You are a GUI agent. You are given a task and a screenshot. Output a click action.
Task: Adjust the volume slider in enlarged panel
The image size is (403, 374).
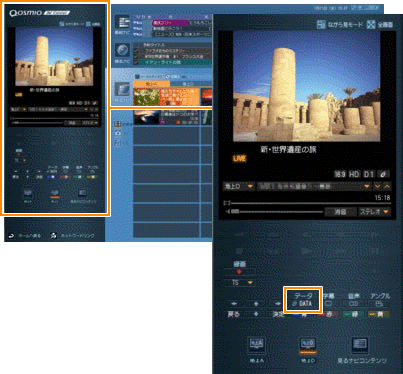click(x=274, y=212)
